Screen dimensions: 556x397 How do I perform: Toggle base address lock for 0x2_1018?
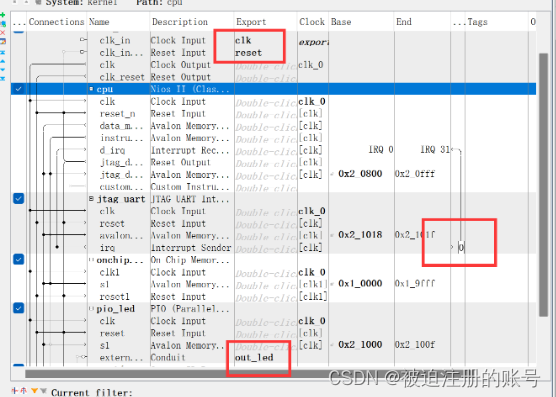point(333,235)
